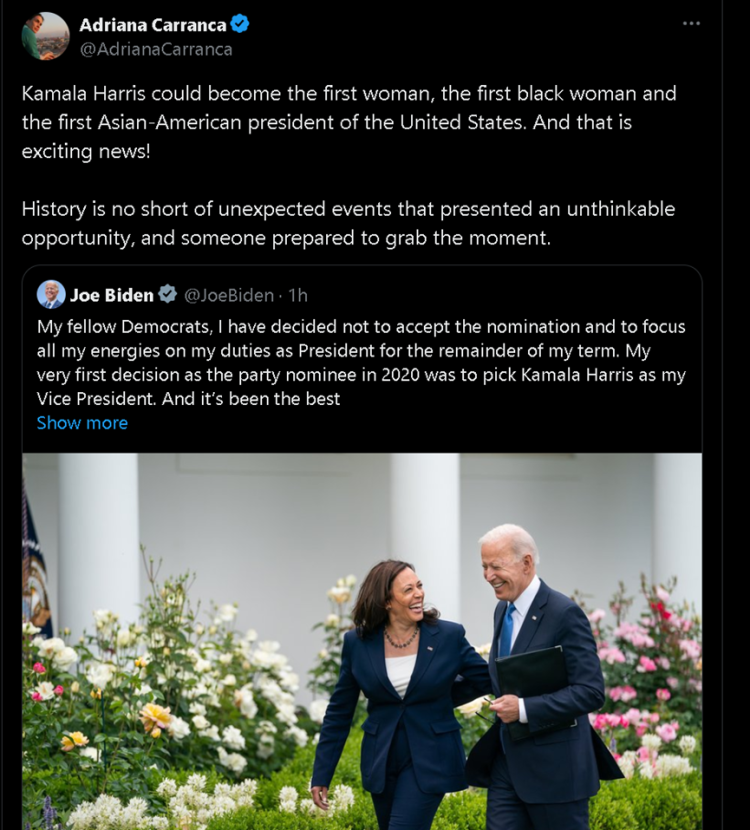Viewport: 750px width, 830px height.
Task: Click Joe Biden's small avatar in quoted post
Action: pos(51,294)
